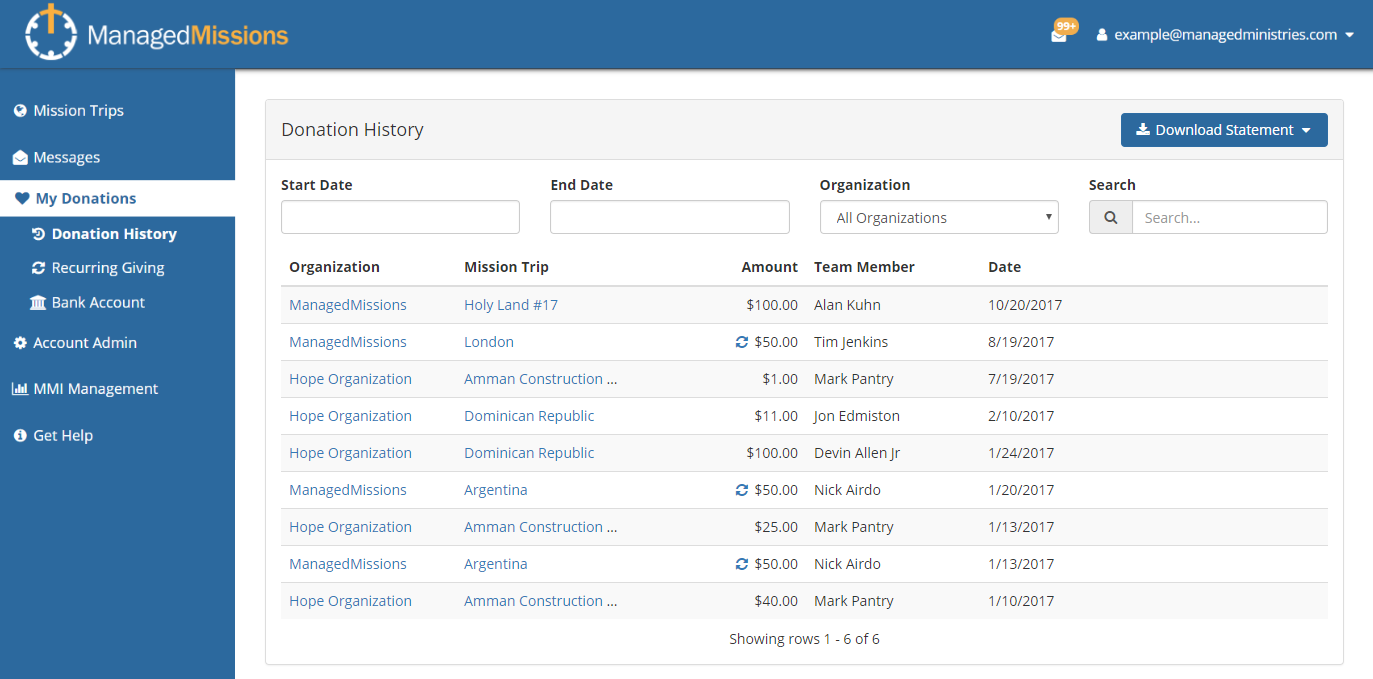The height and width of the screenshot is (679, 1373).
Task: Open ManagedMissions link in the London row
Action: (348, 342)
